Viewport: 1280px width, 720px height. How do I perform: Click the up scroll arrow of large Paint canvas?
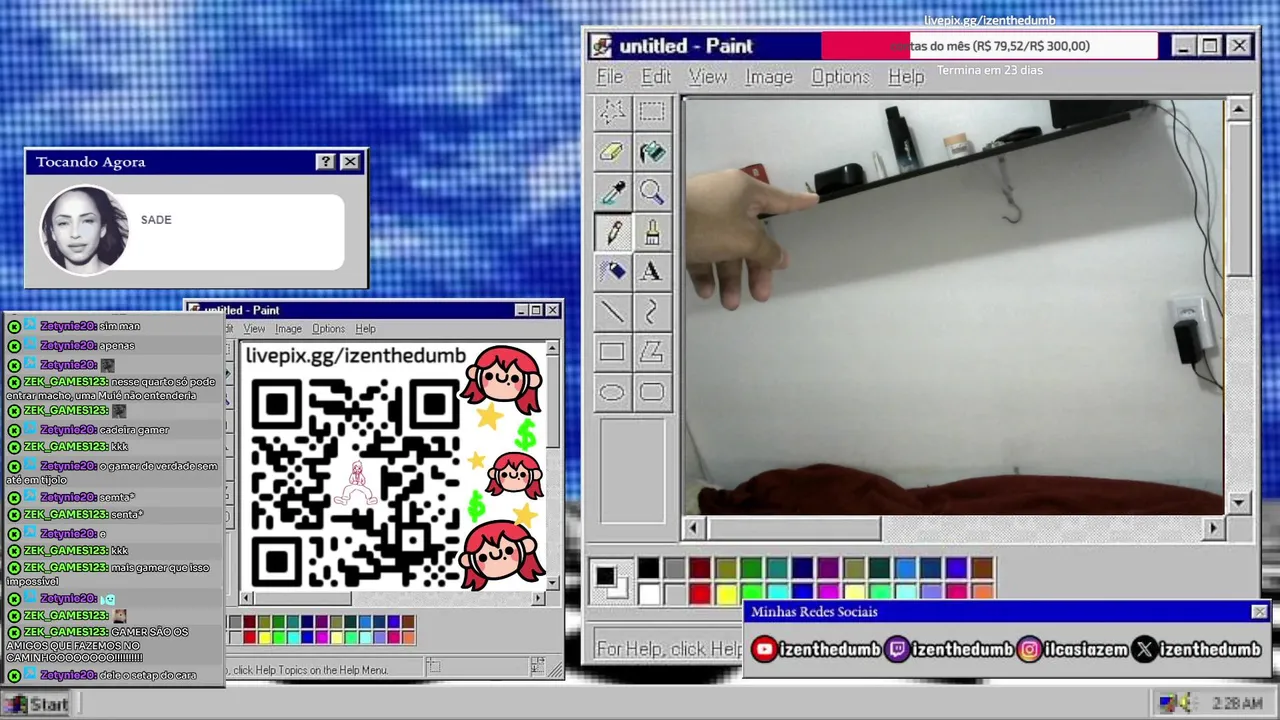[x=1239, y=109]
